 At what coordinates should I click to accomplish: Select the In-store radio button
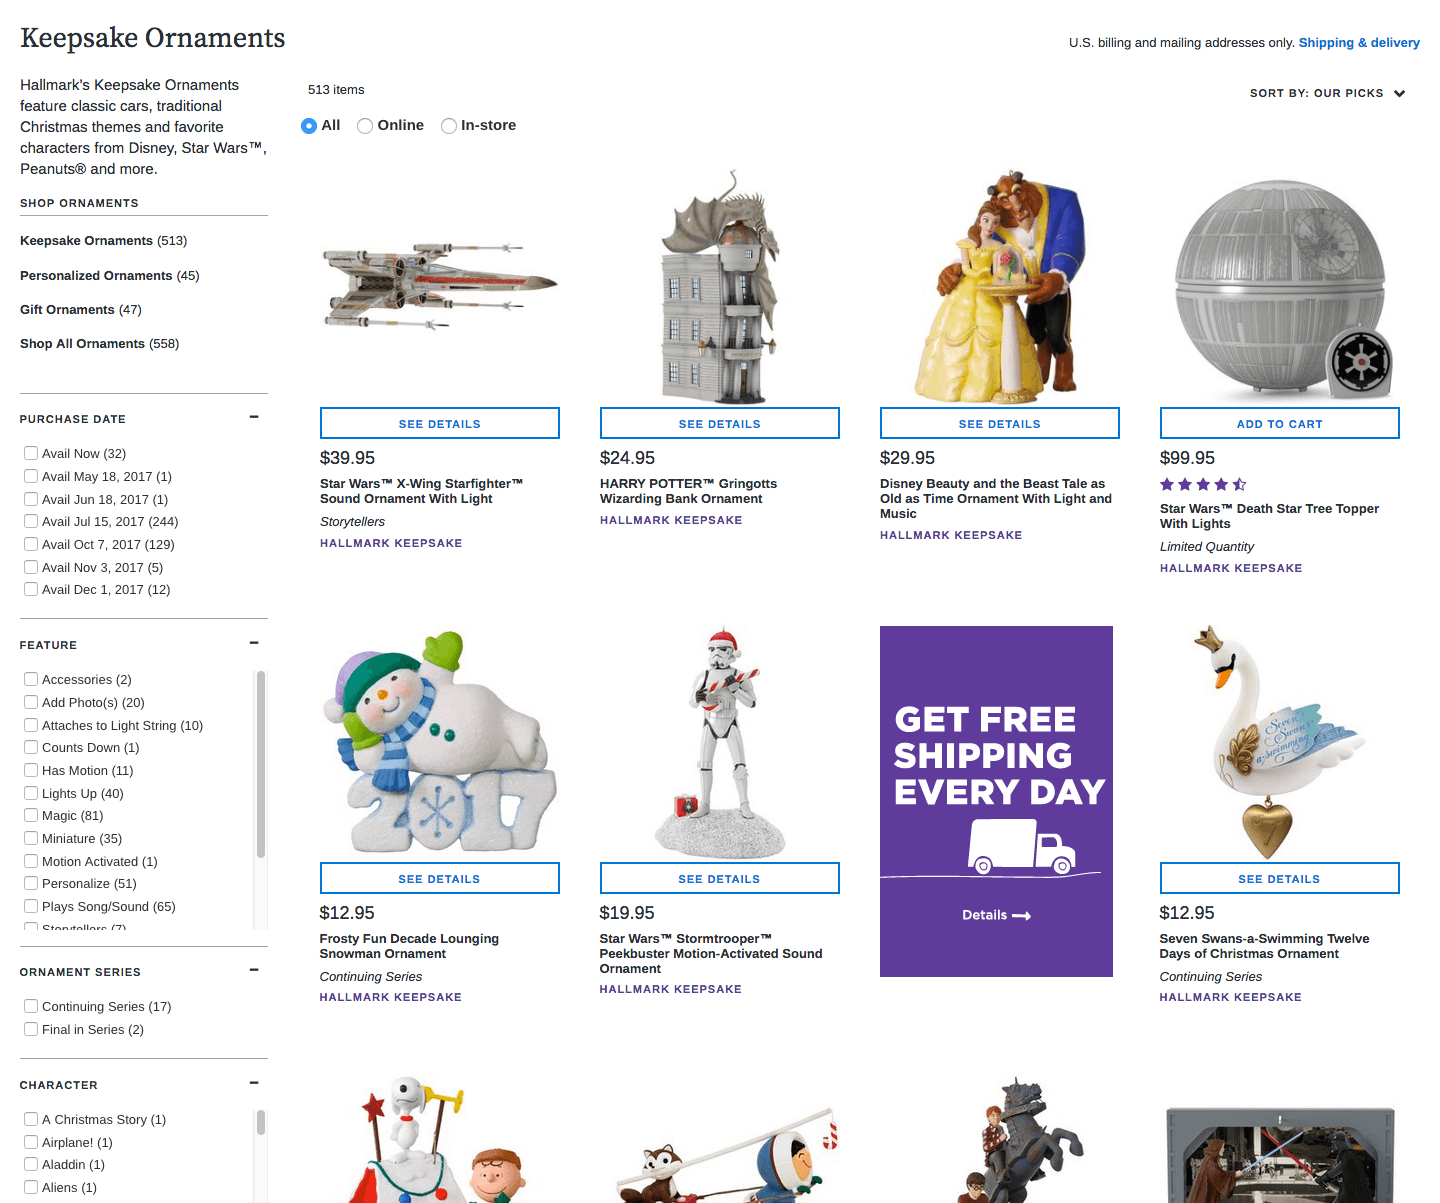(x=449, y=126)
